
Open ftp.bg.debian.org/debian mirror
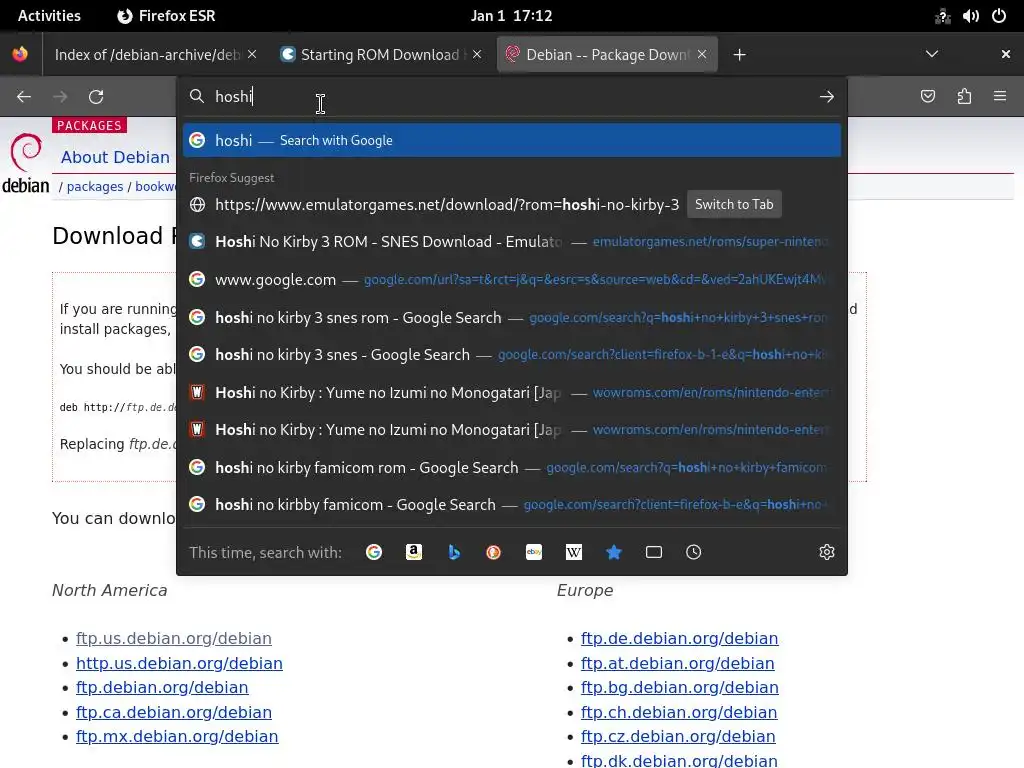(679, 688)
